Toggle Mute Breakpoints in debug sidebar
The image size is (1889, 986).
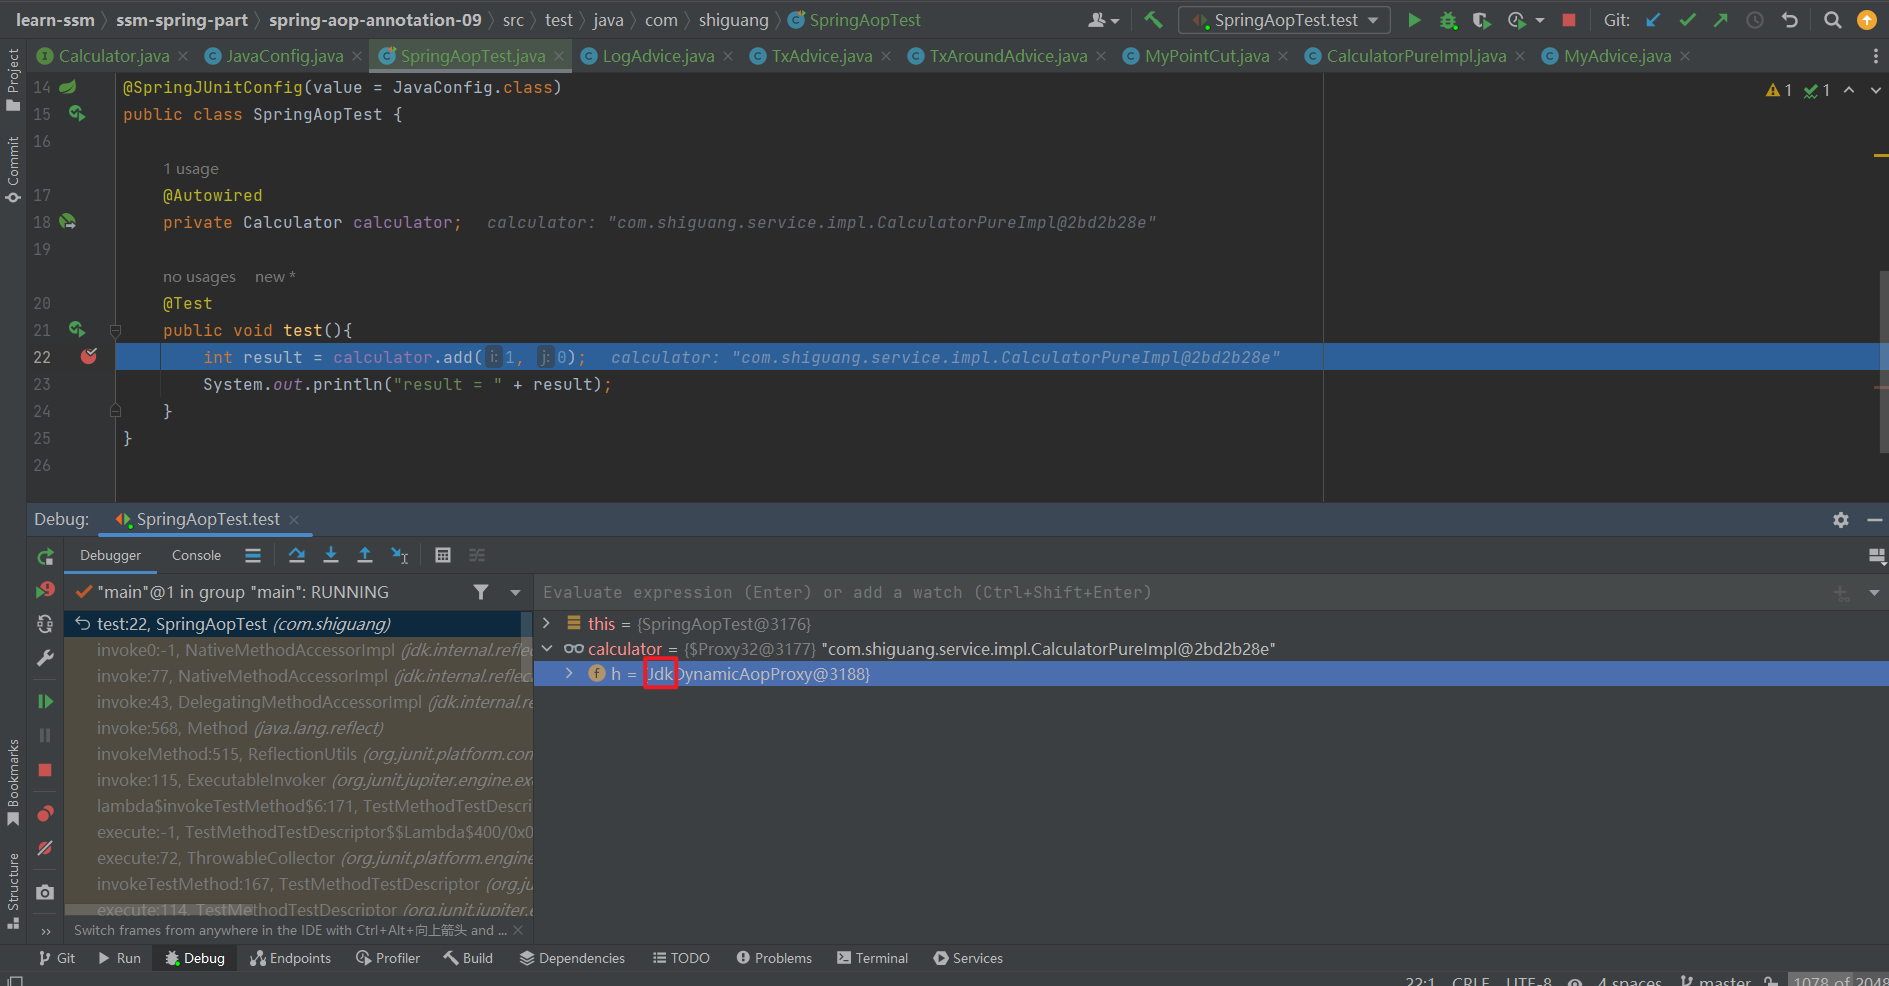click(45, 848)
